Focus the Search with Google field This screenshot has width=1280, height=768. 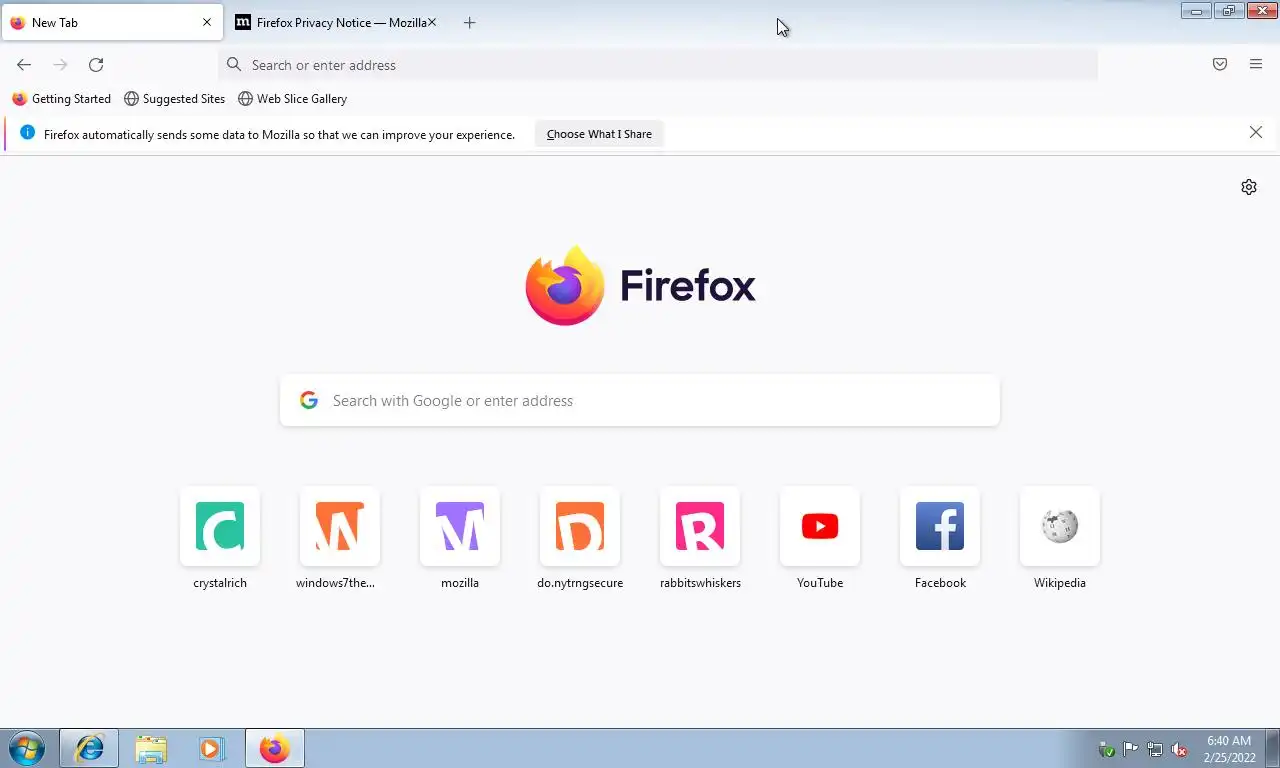pyautogui.click(x=640, y=400)
